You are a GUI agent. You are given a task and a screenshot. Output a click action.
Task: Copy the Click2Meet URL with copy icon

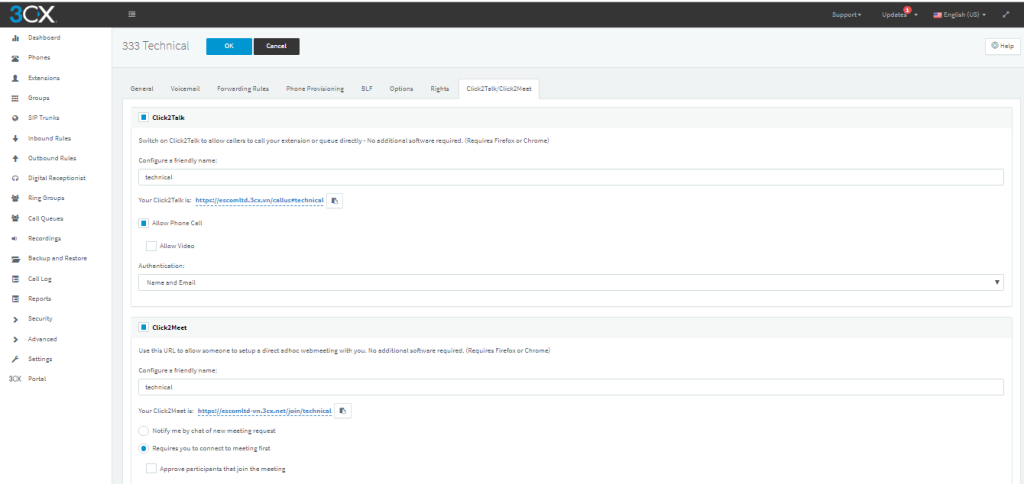343,411
